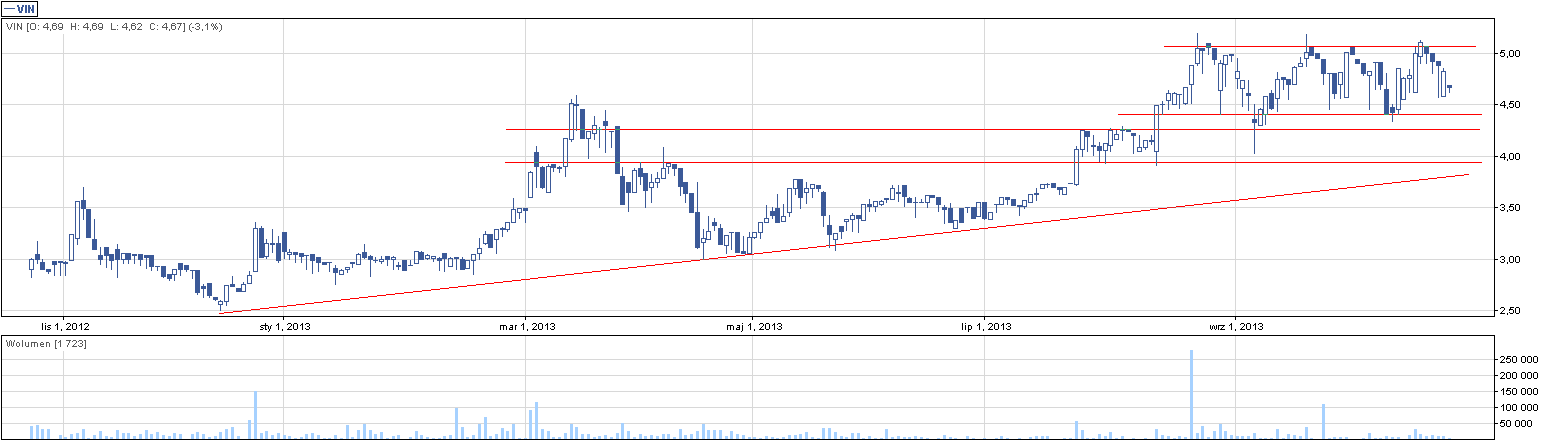Click the 'mar 1, 2013' date label
1542x442 pixels.
coord(527,326)
